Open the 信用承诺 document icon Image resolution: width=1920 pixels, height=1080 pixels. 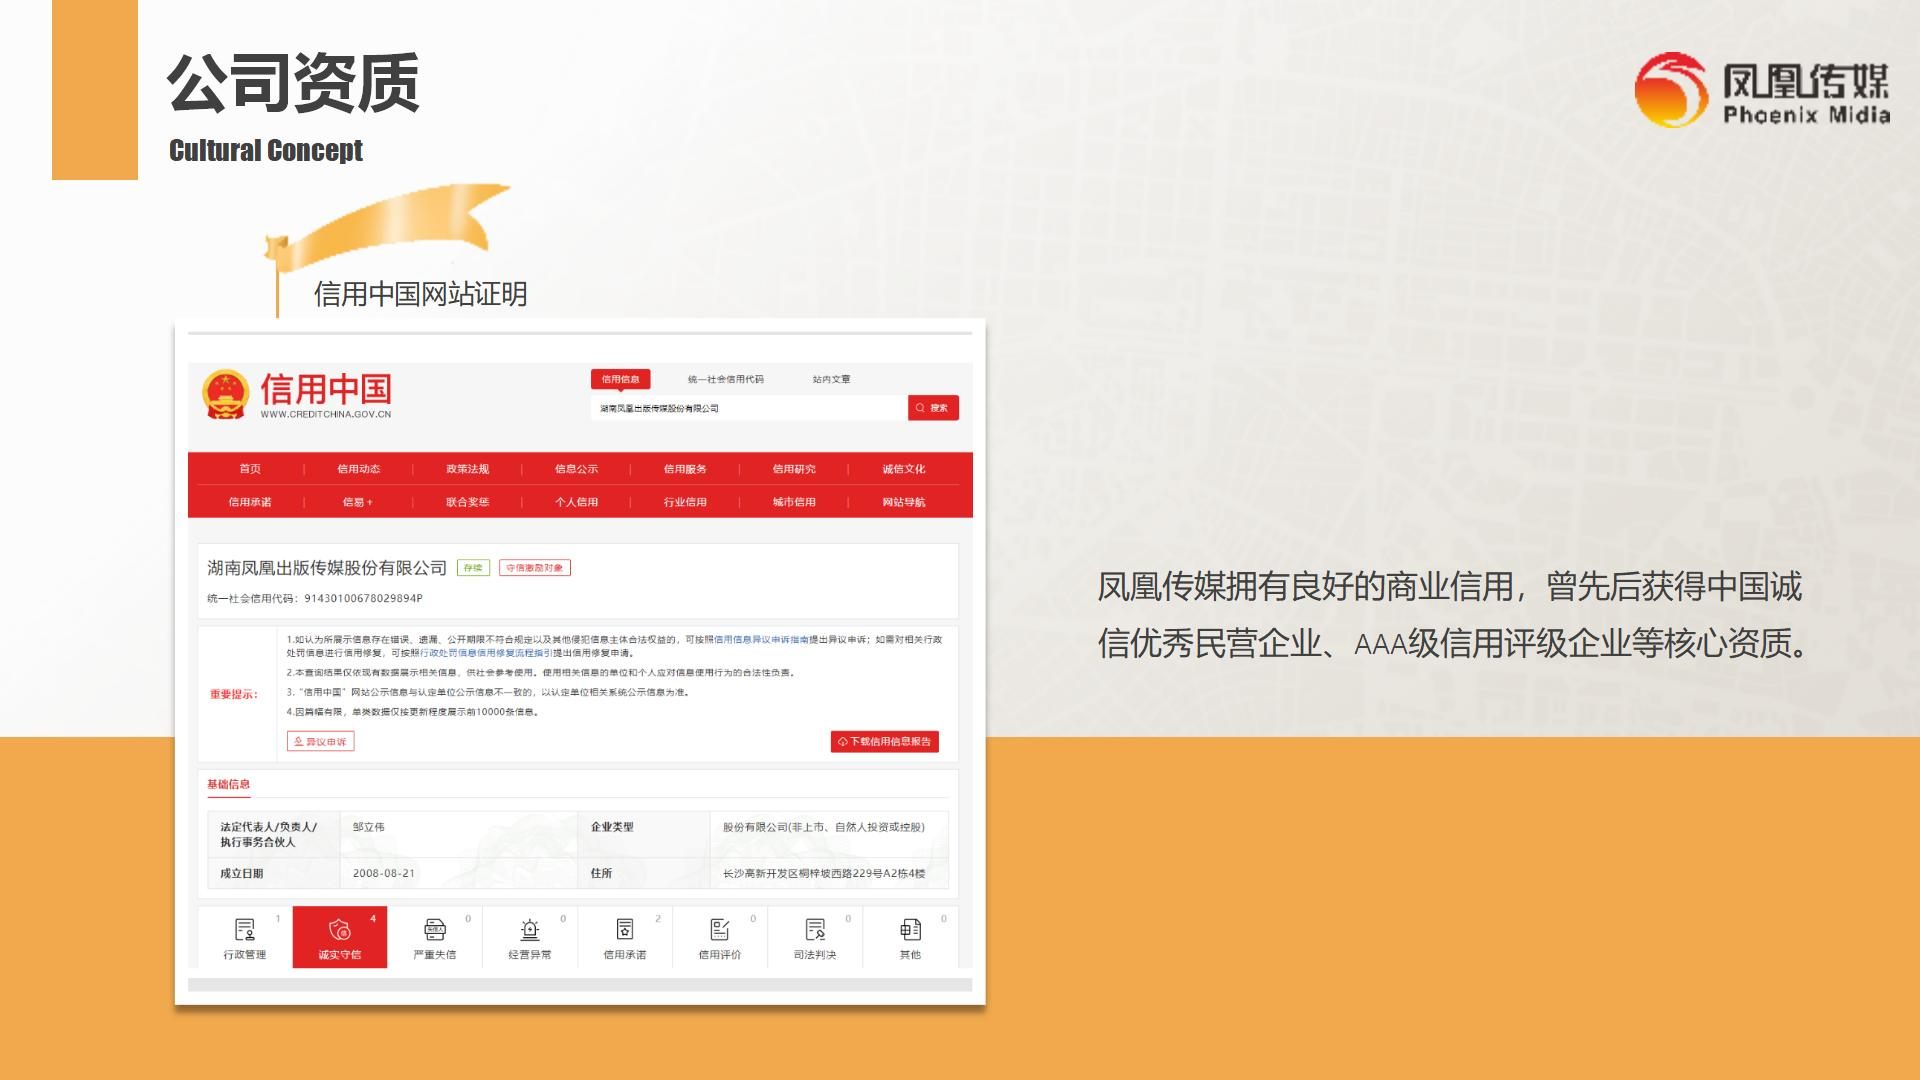point(625,930)
